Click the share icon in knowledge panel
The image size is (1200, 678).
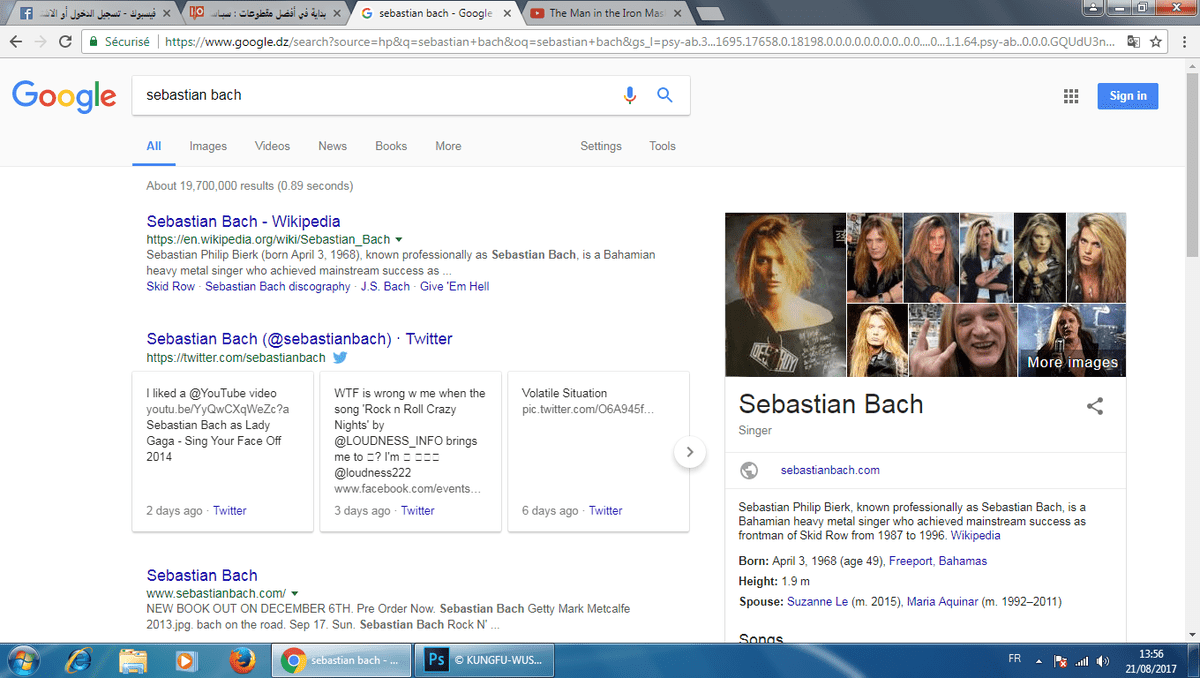(1095, 406)
